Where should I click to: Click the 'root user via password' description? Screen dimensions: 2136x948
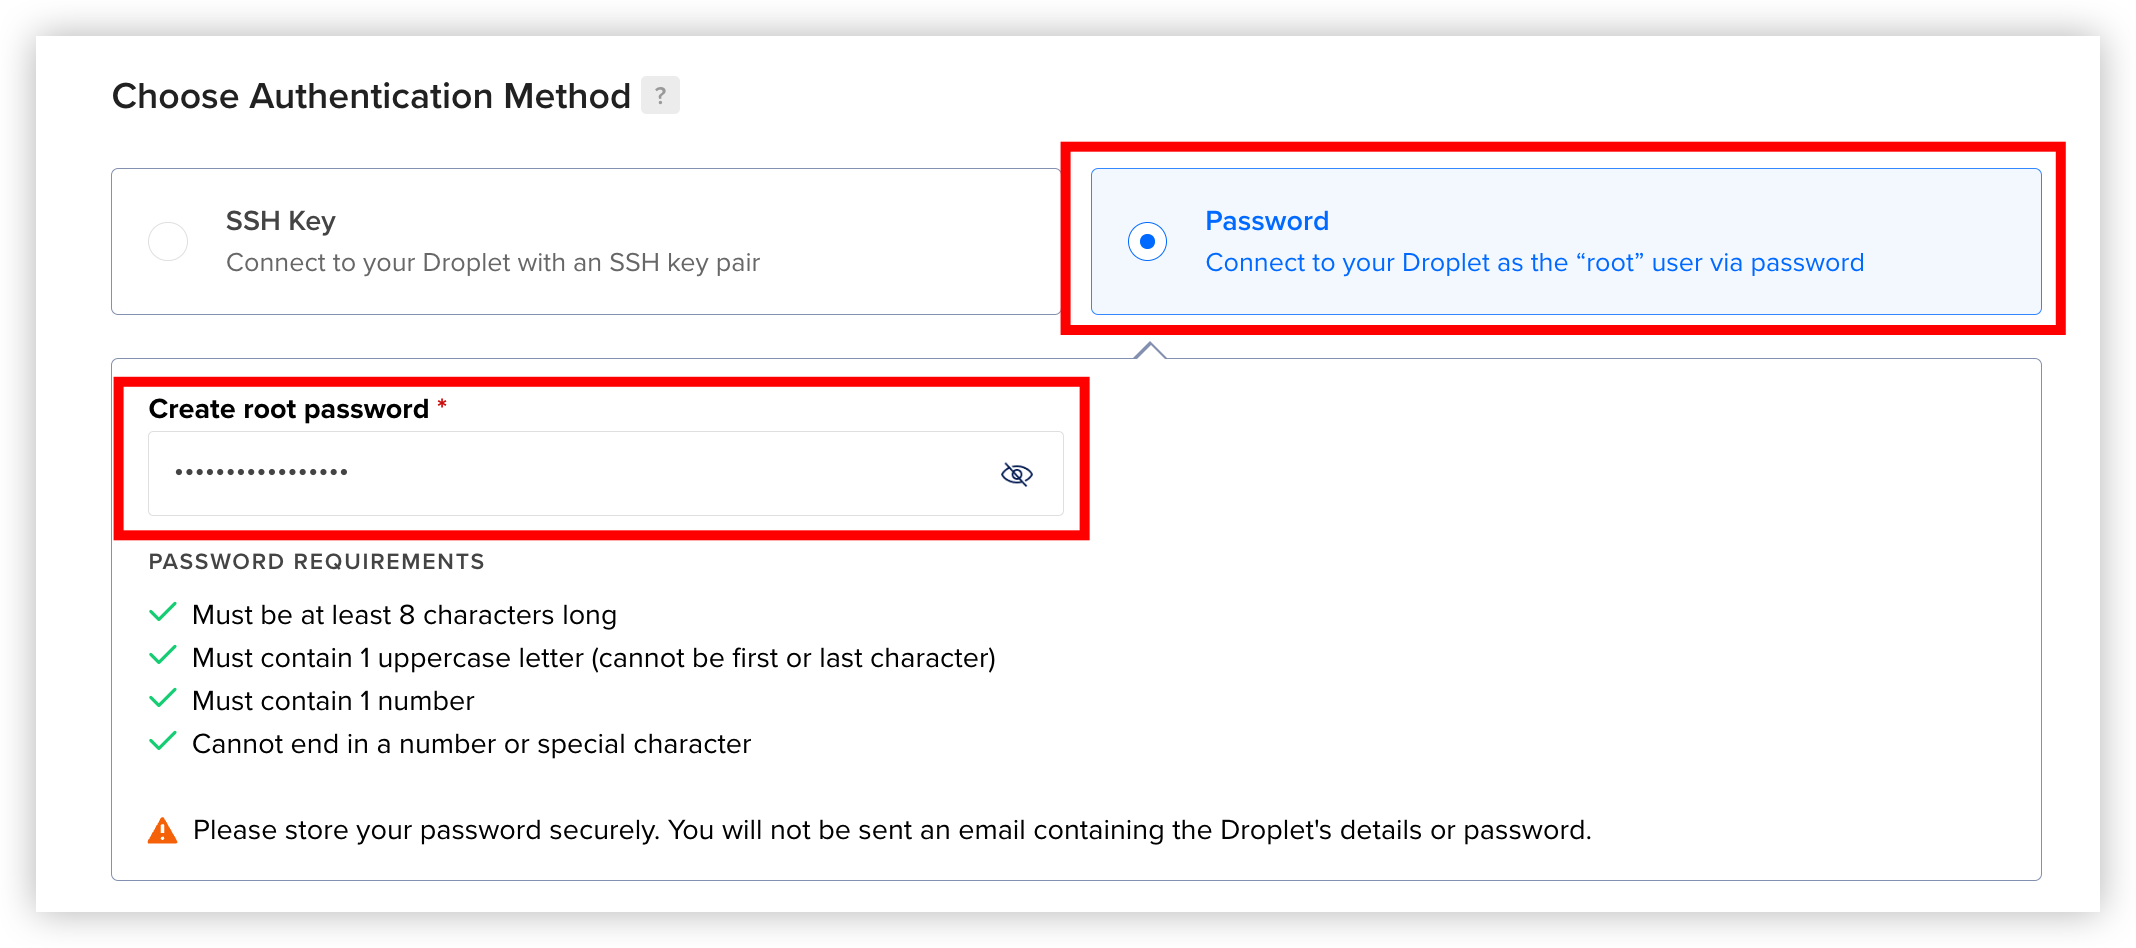pos(1534,263)
